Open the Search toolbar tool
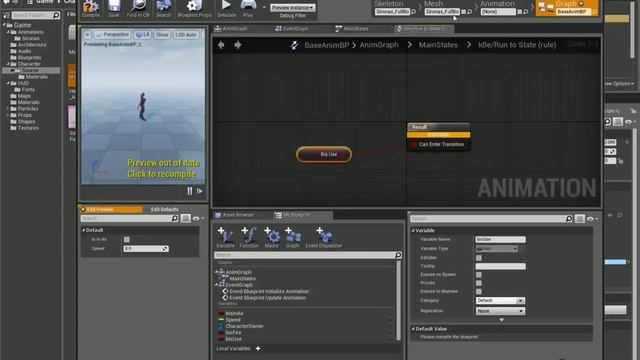Viewport: 640px width, 360px height. (x=163, y=8)
